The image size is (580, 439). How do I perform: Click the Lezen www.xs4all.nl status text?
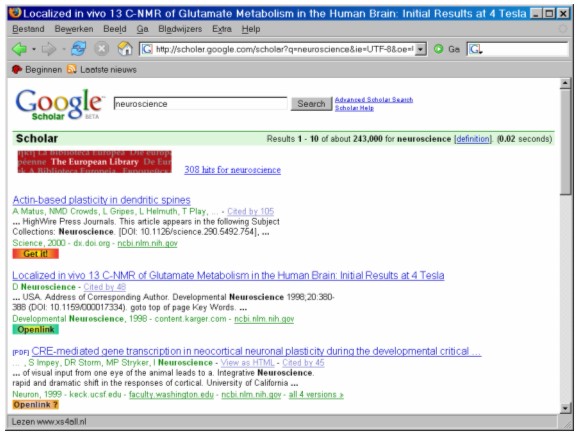coord(49,422)
